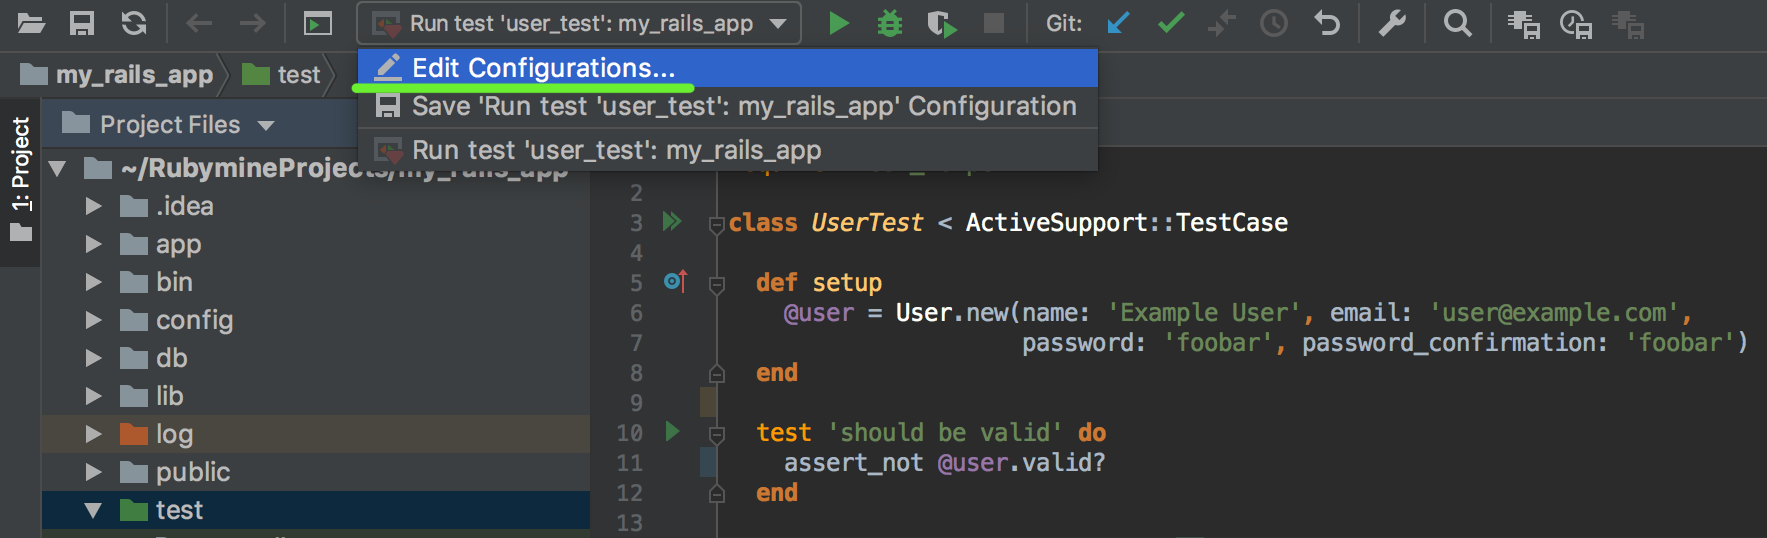Viewport: 1767px width, 538px height.
Task: Select the .idea folder row
Action: click(316, 206)
